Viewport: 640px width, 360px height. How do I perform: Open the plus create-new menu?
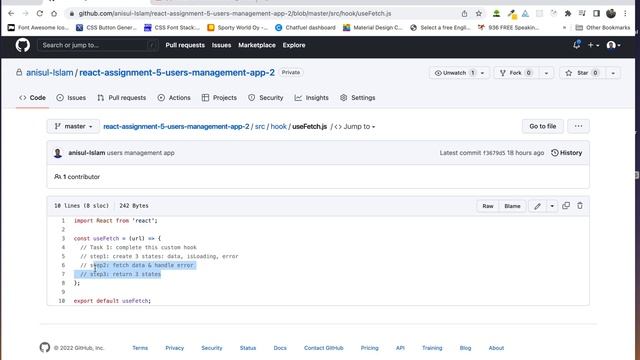(x=593, y=45)
